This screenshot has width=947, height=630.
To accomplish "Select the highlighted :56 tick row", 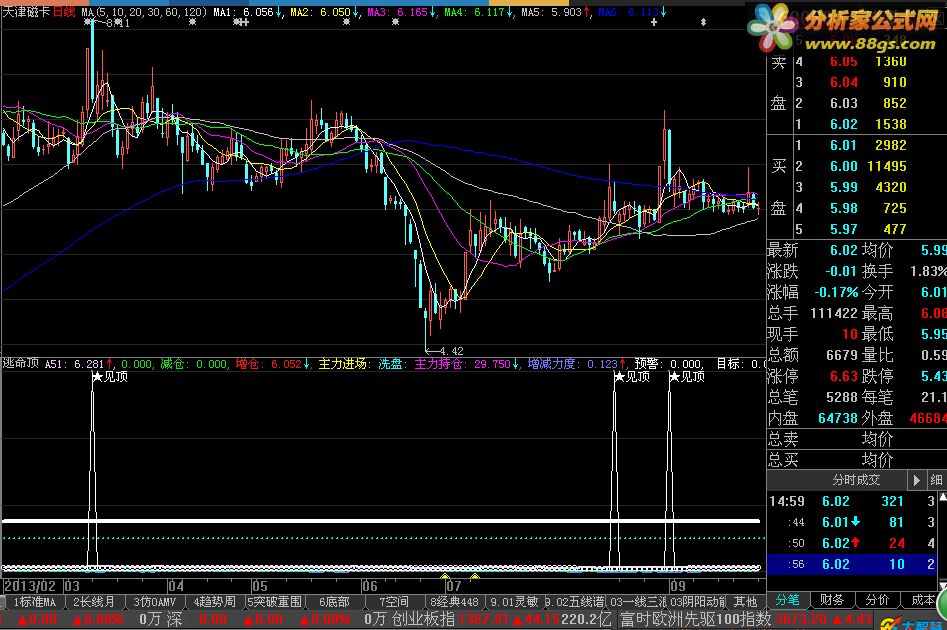I will coord(852,564).
